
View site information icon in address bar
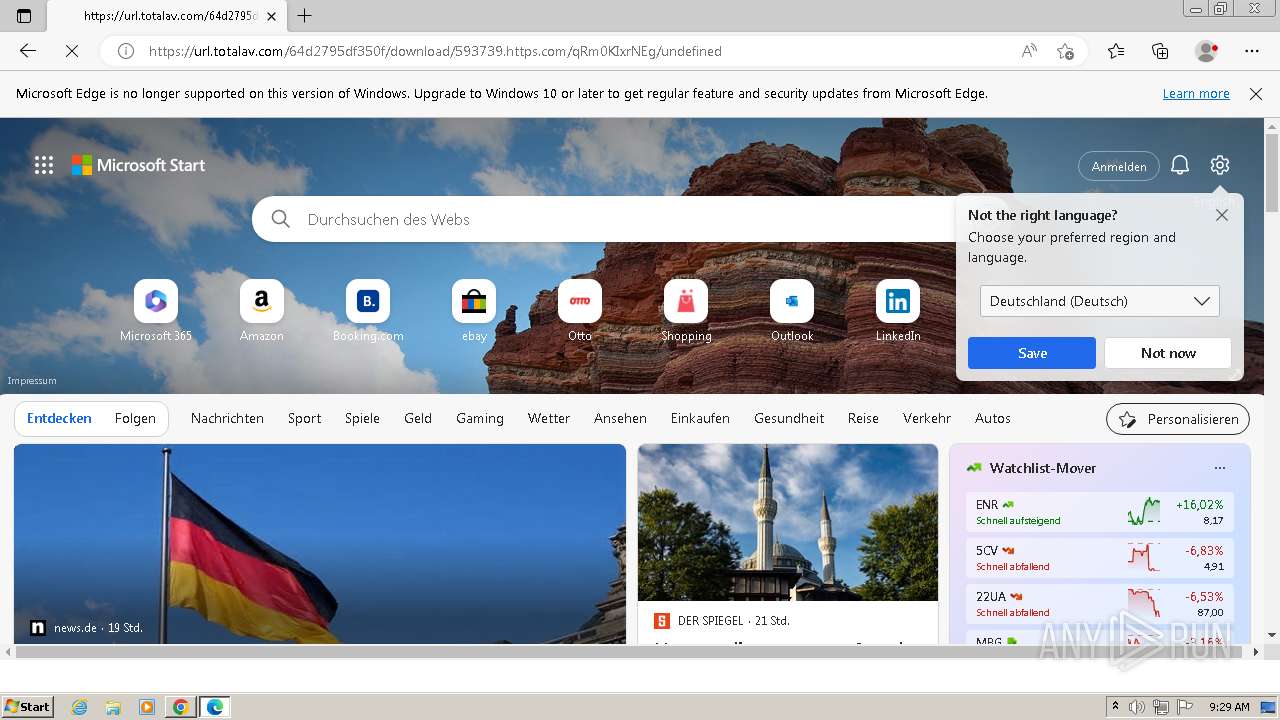[126, 51]
